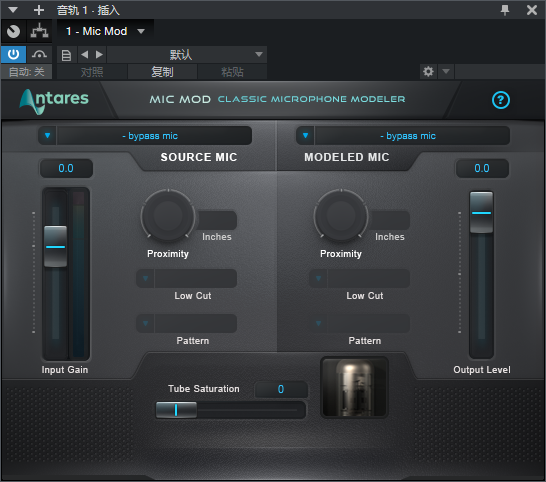The image size is (546, 482).
Task: Open the Antares help question mark
Action: pyautogui.click(x=500, y=100)
